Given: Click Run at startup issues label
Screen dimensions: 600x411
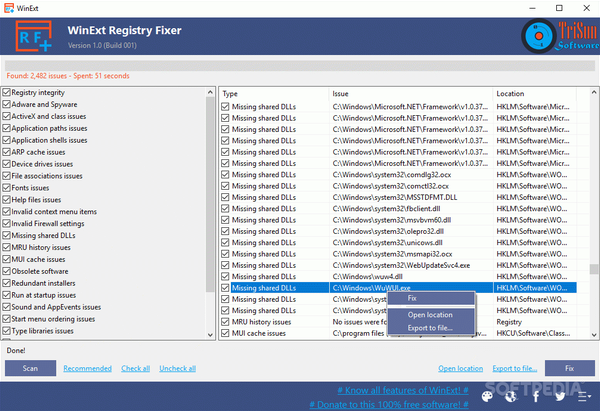Looking at the screenshot, I should 44,295.
